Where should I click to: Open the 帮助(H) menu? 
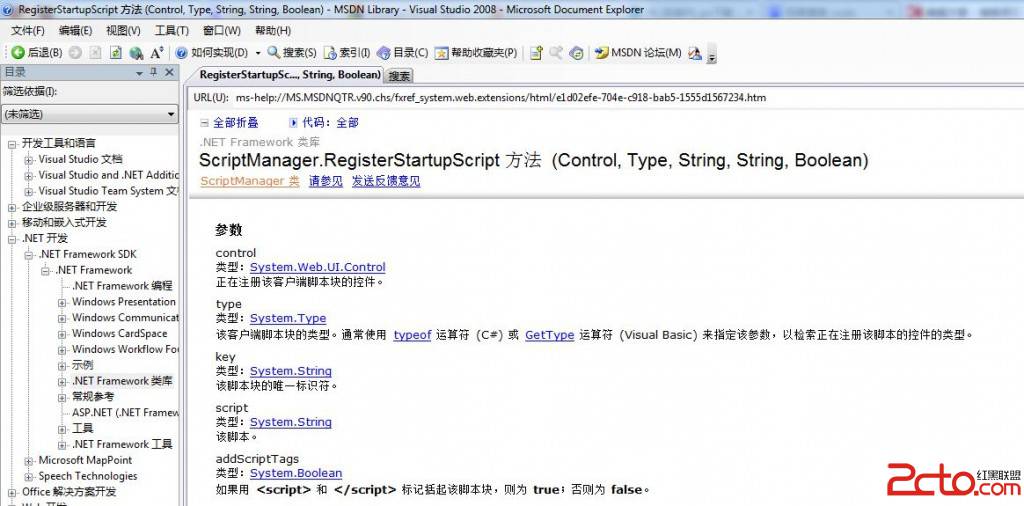273,31
